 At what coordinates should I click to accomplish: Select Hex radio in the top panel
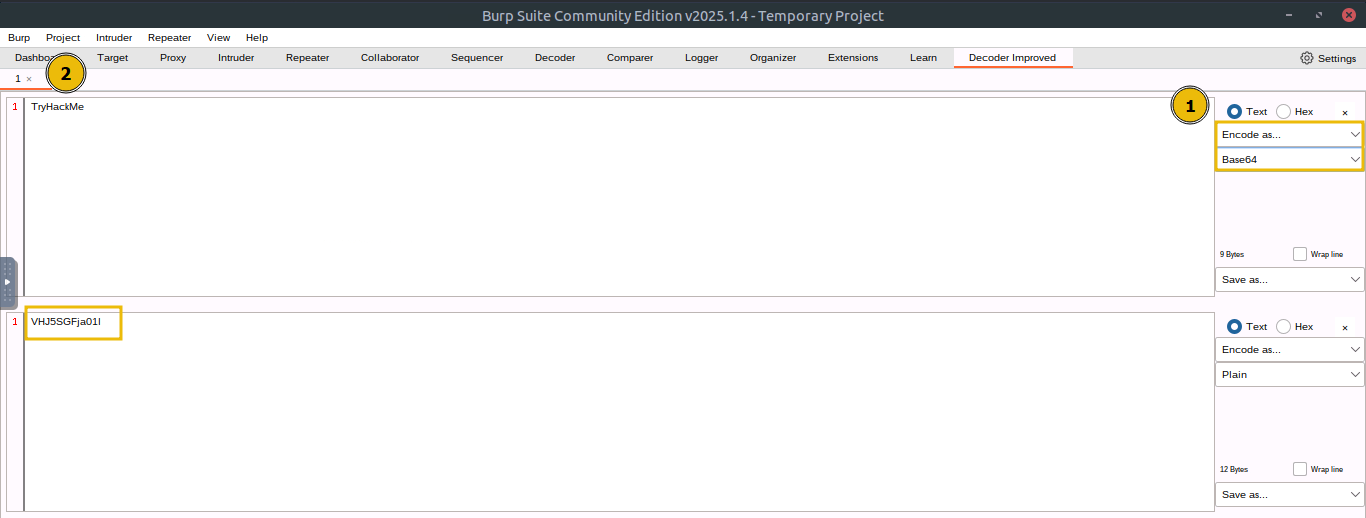(1283, 112)
